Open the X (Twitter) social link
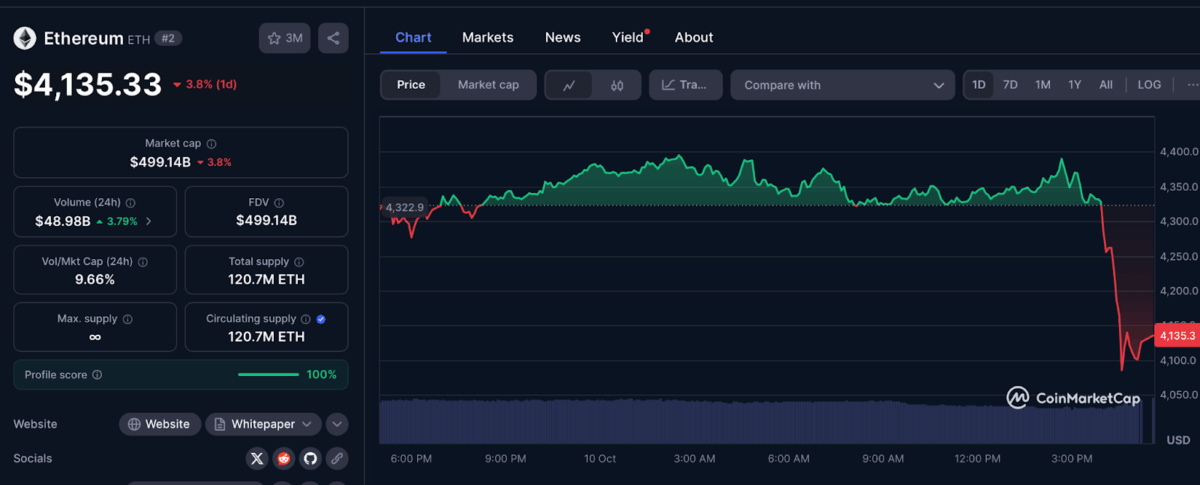 tap(258, 458)
